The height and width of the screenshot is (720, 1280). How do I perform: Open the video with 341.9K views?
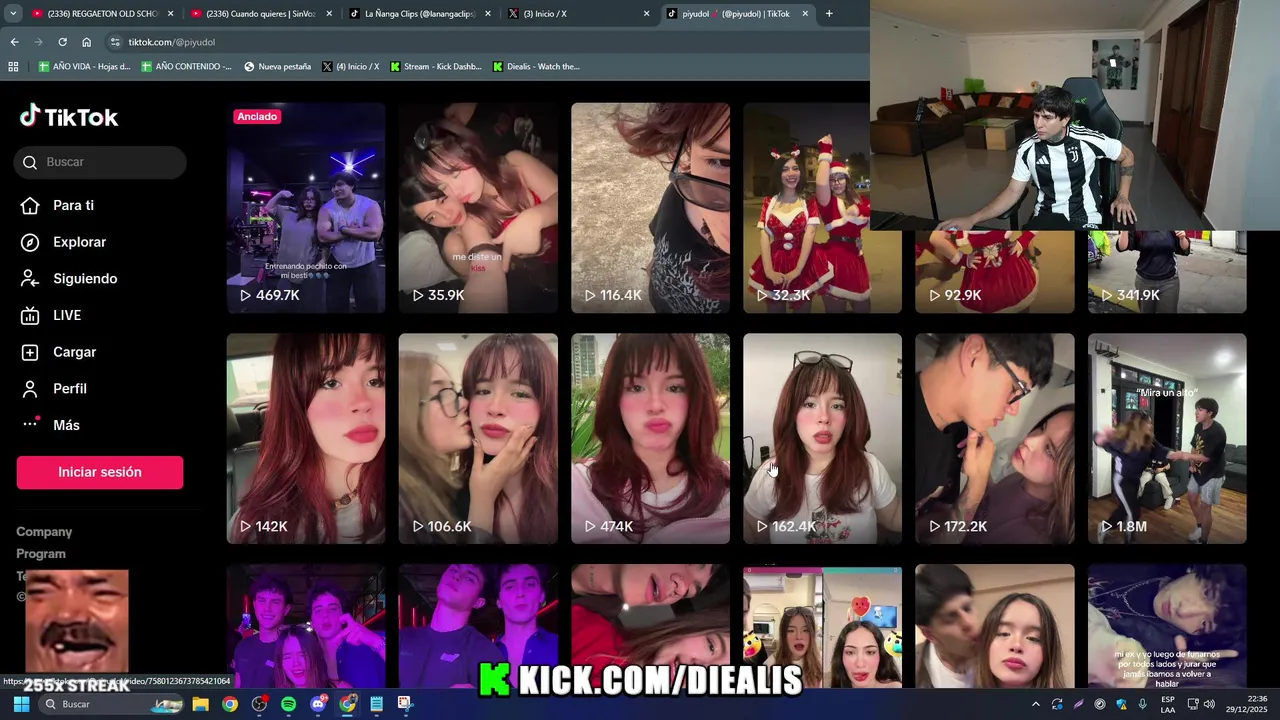[1167, 272]
